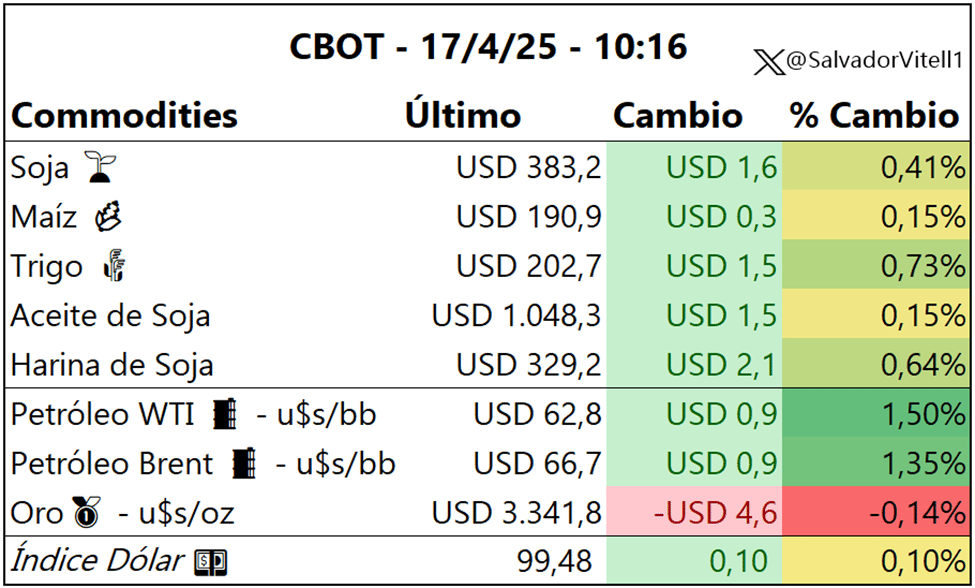The height and width of the screenshot is (588, 975).
Task: Open the @SalvadorVitell1 handle
Action: [874, 61]
